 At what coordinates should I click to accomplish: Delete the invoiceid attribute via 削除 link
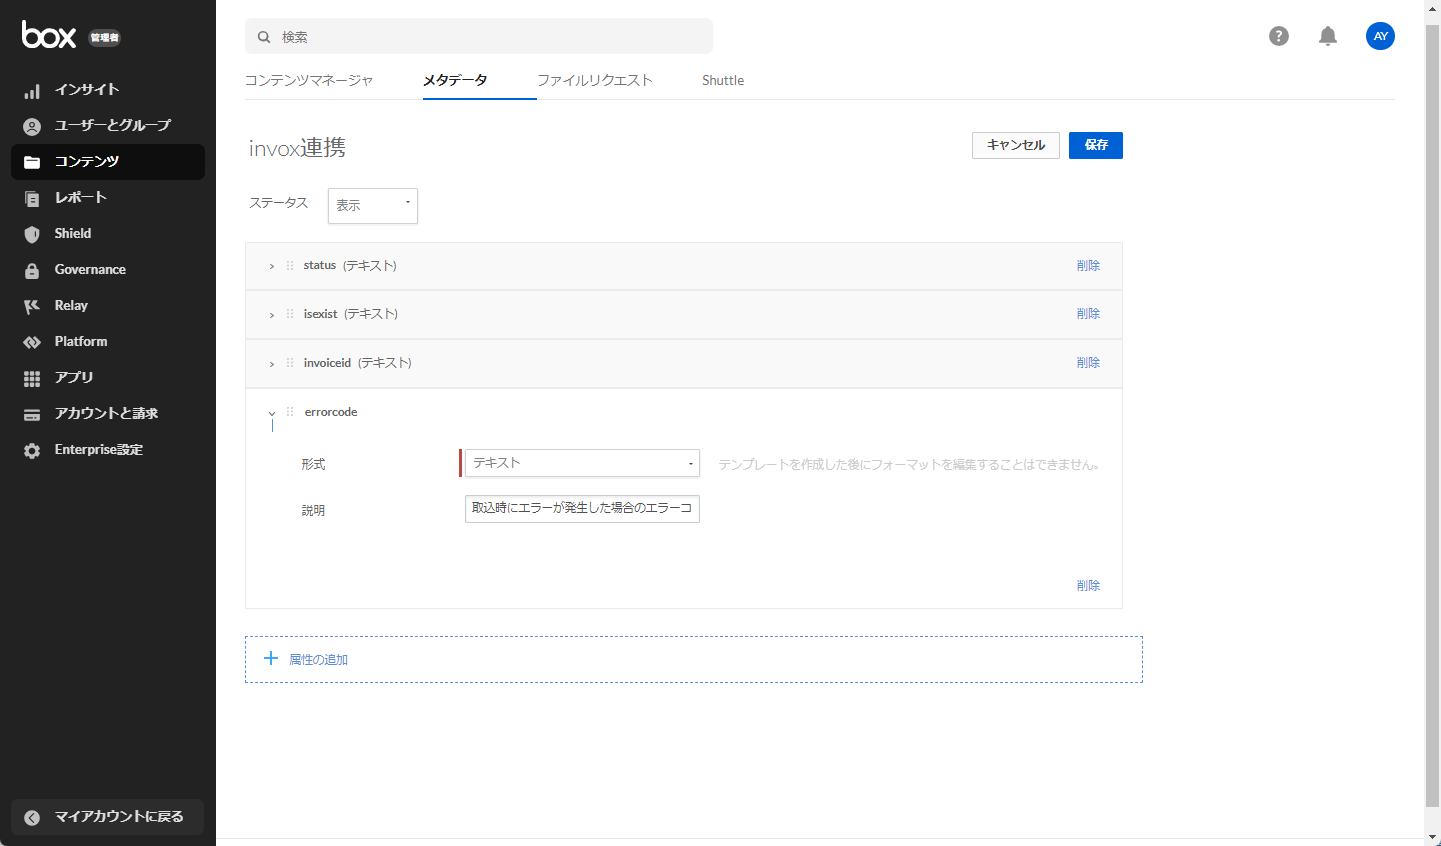(1088, 362)
